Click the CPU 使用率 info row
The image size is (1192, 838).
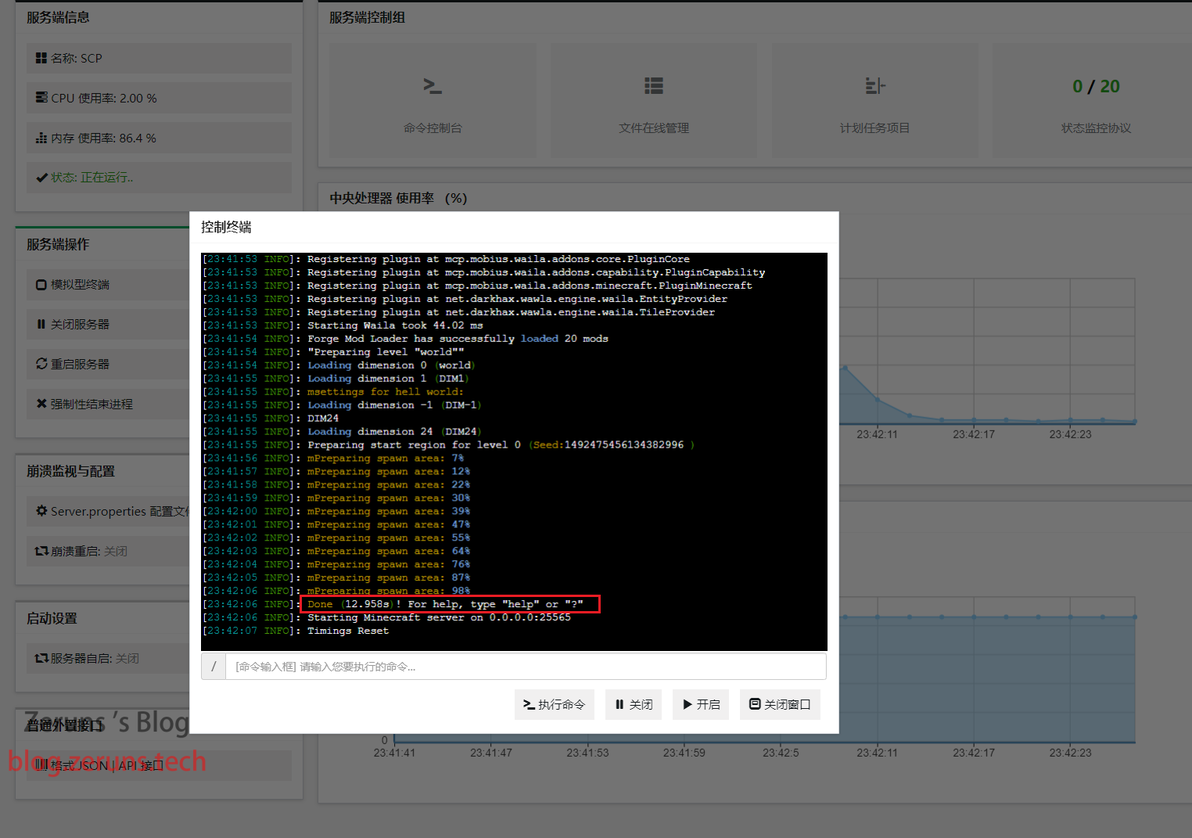coord(159,98)
